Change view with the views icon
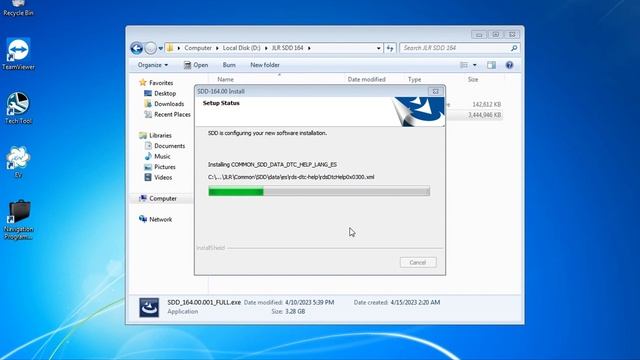640x360 pixels. (x=464, y=65)
